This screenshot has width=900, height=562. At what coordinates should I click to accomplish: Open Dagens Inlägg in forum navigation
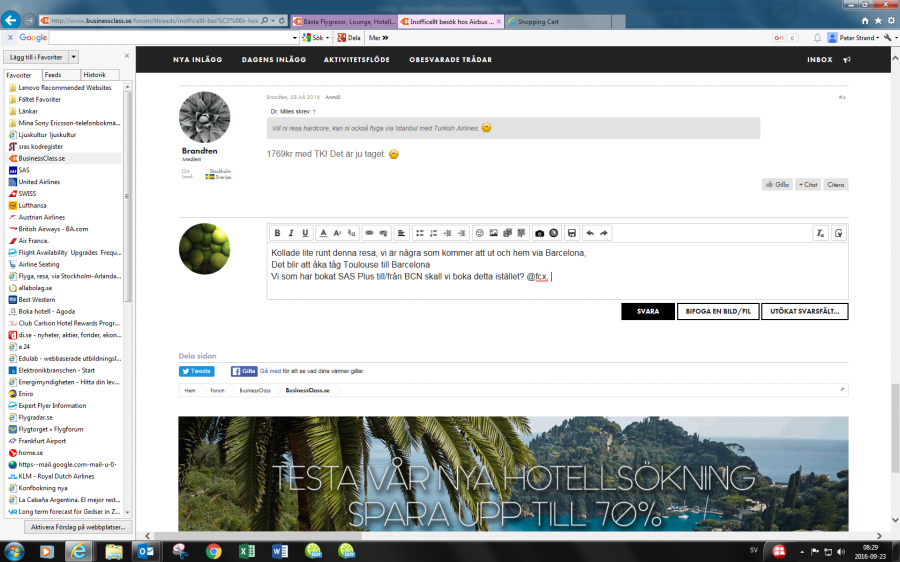point(273,60)
